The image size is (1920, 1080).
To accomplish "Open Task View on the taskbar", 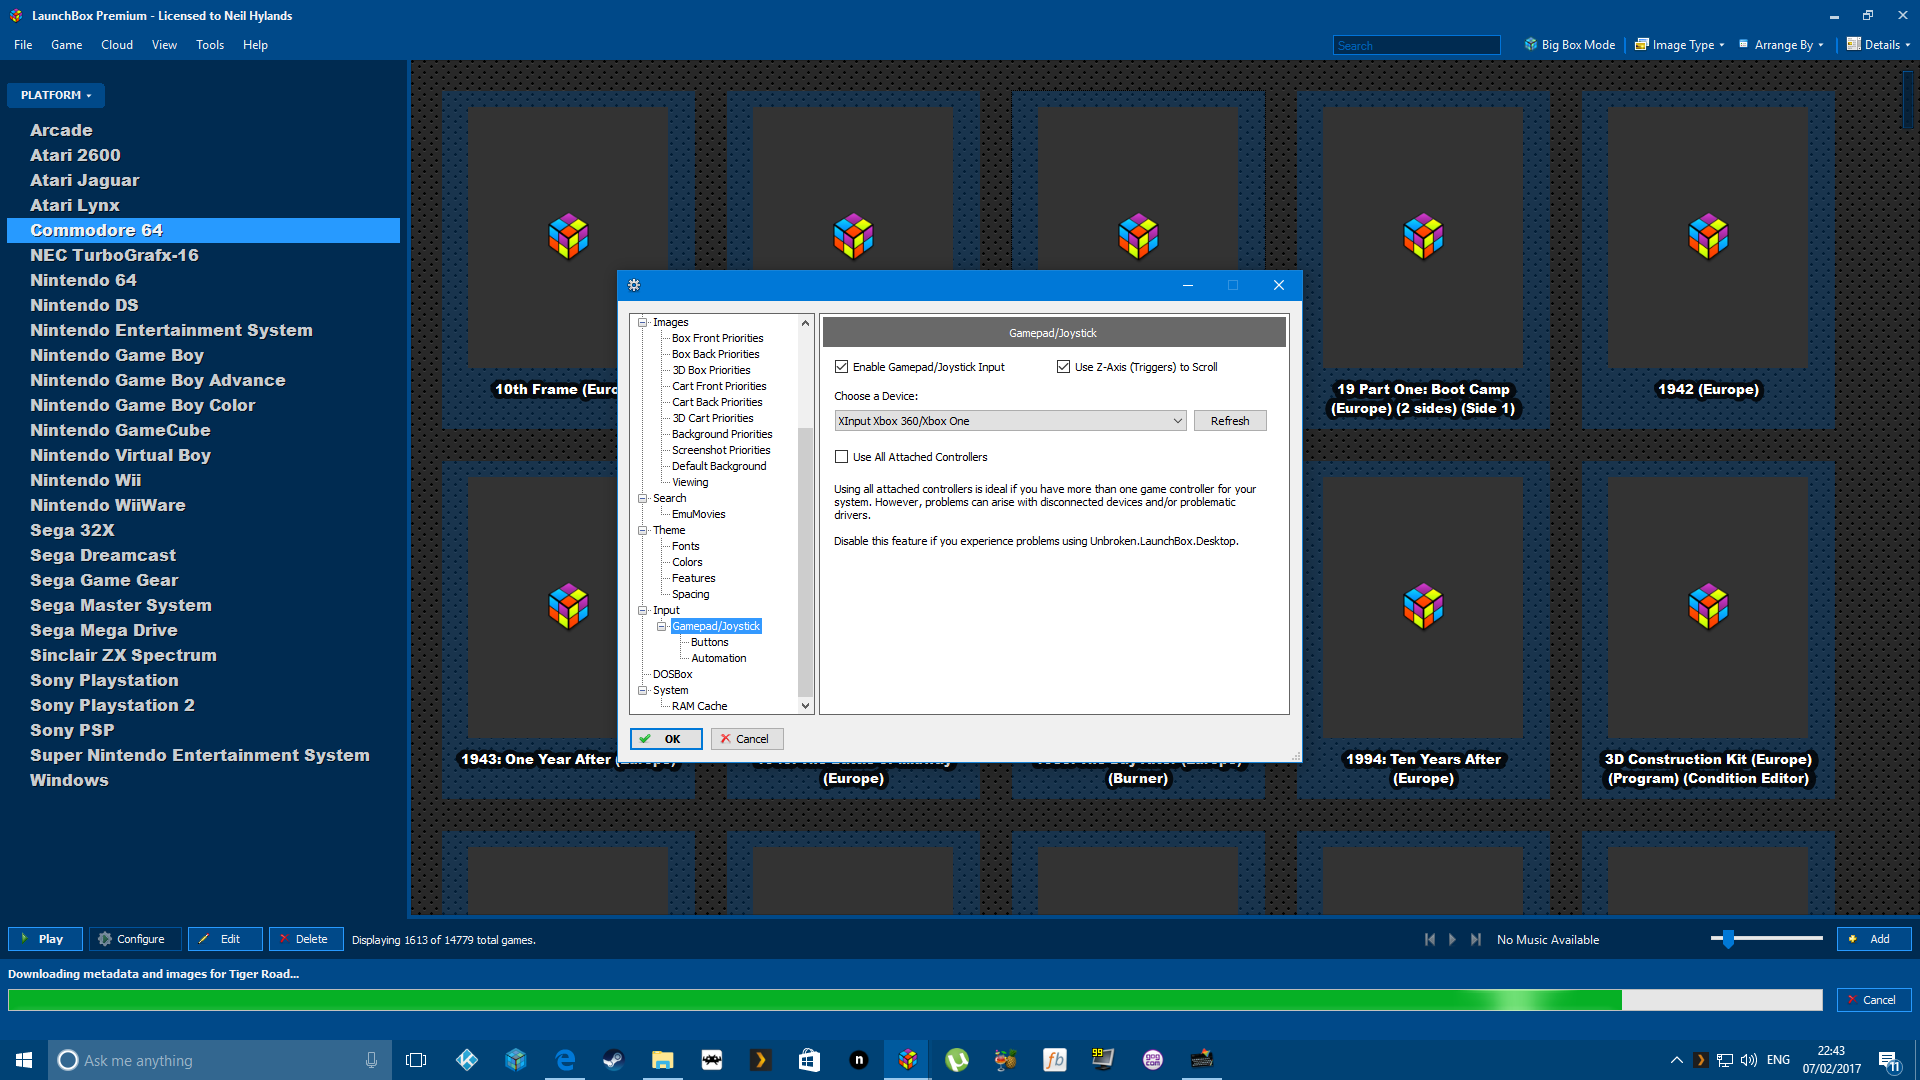I will pos(416,1060).
